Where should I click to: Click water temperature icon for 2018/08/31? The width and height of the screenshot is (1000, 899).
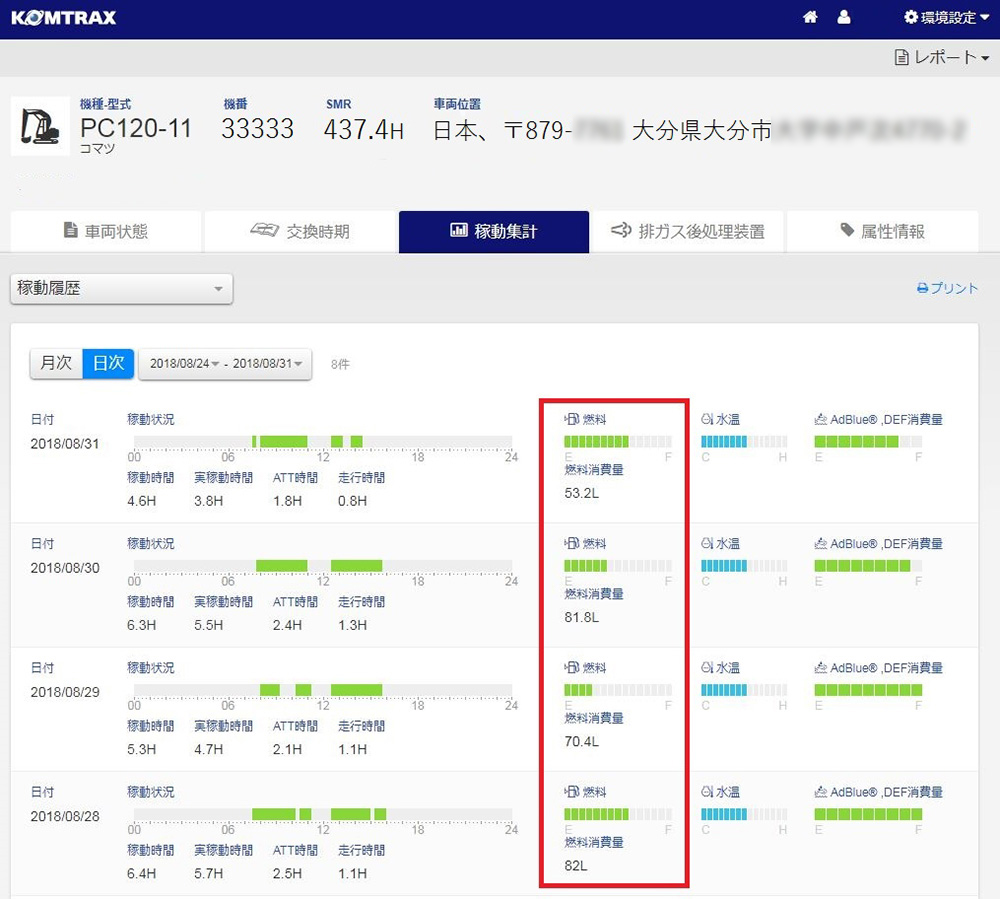pos(708,420)
